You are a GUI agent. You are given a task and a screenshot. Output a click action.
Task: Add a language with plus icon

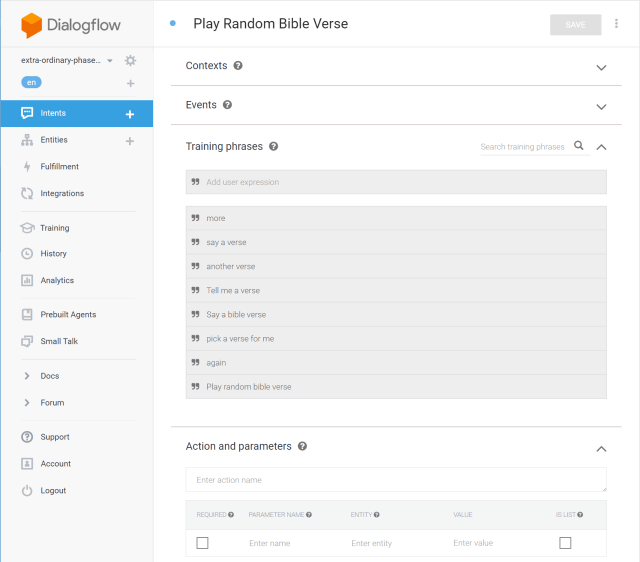coord(130,83)
